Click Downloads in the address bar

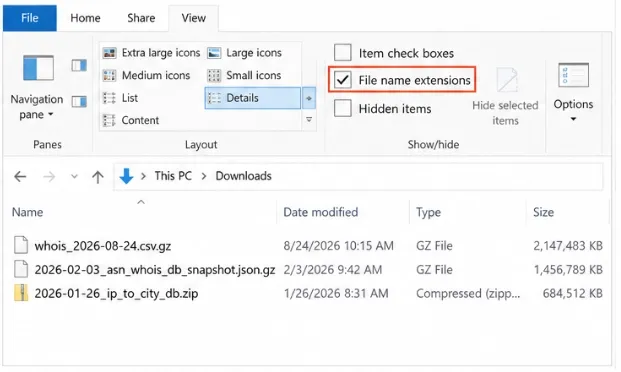point(244,176)
